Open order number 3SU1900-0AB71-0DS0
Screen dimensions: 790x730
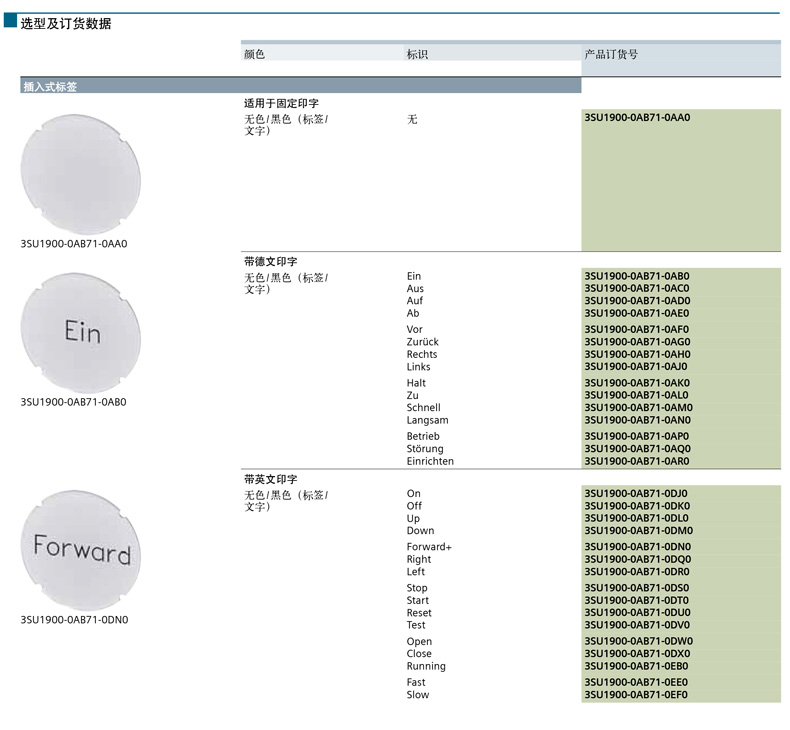pos(637,588)
